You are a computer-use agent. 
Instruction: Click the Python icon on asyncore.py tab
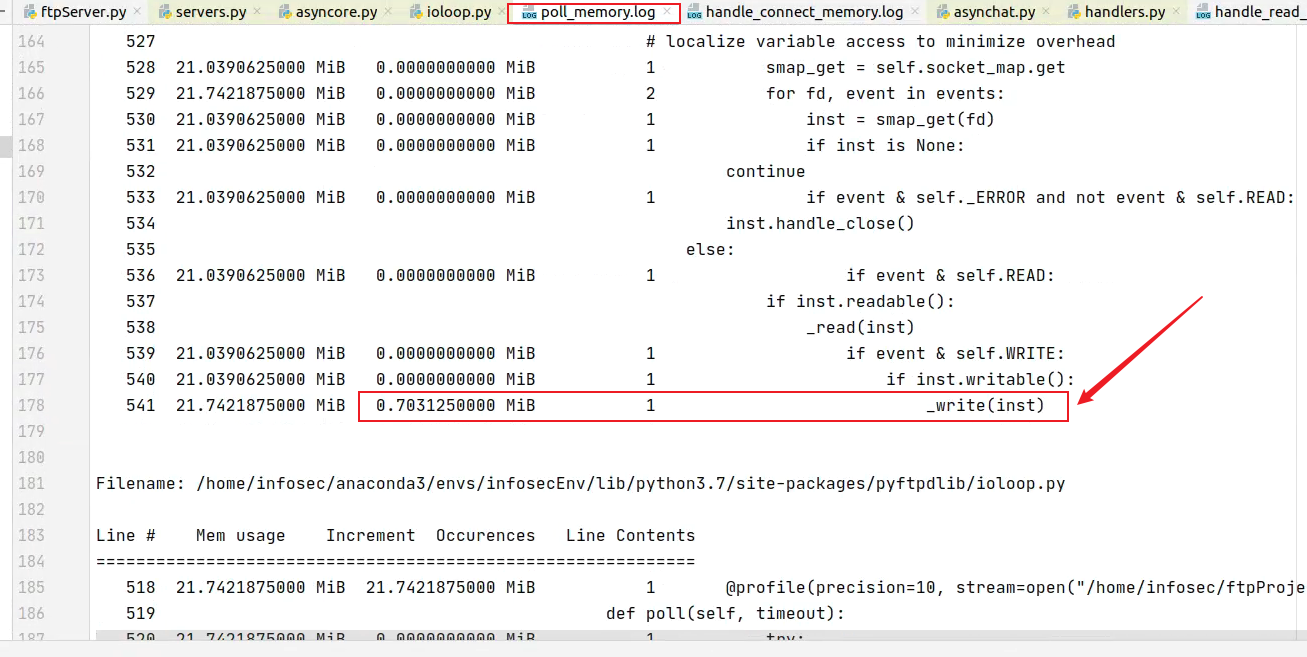(x=285, y=13)
